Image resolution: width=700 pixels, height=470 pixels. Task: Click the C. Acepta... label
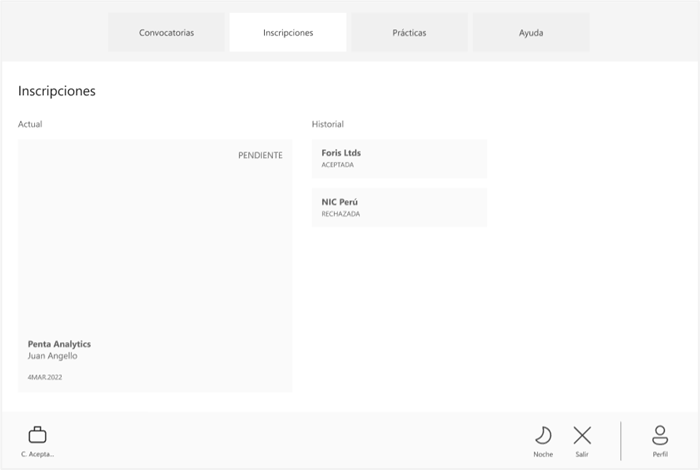tap(37, 454)
